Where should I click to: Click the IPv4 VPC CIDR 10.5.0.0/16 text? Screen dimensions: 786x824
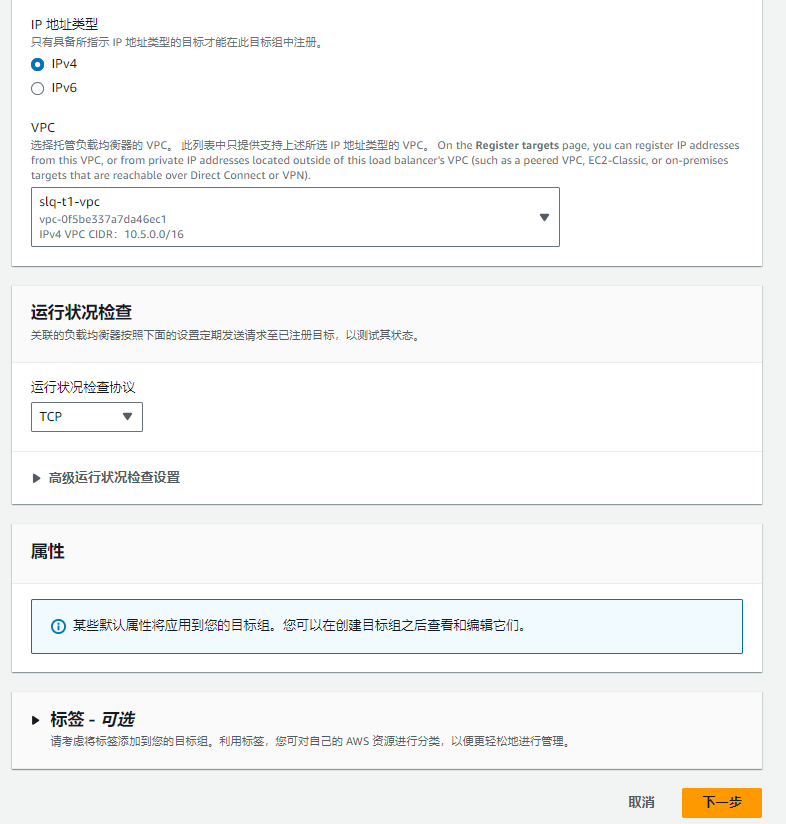click(x=111, y=234)
